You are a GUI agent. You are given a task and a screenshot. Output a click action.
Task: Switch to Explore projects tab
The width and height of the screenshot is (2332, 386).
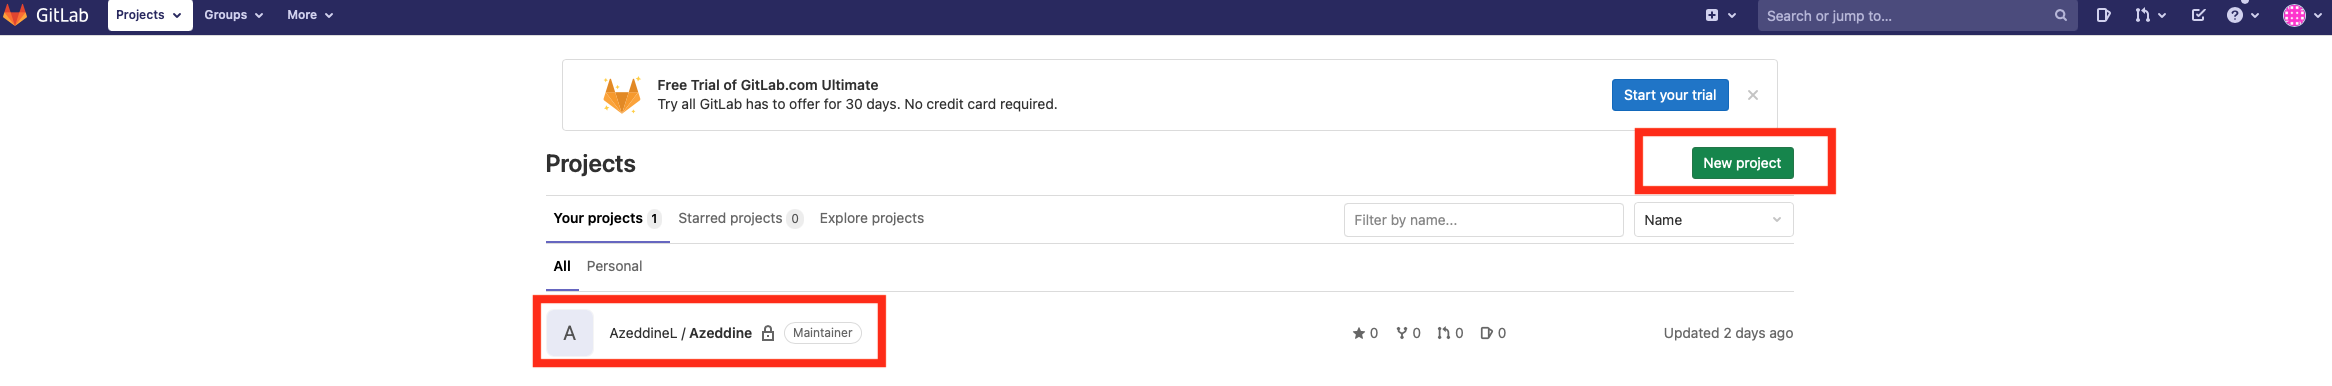point(871,218)
